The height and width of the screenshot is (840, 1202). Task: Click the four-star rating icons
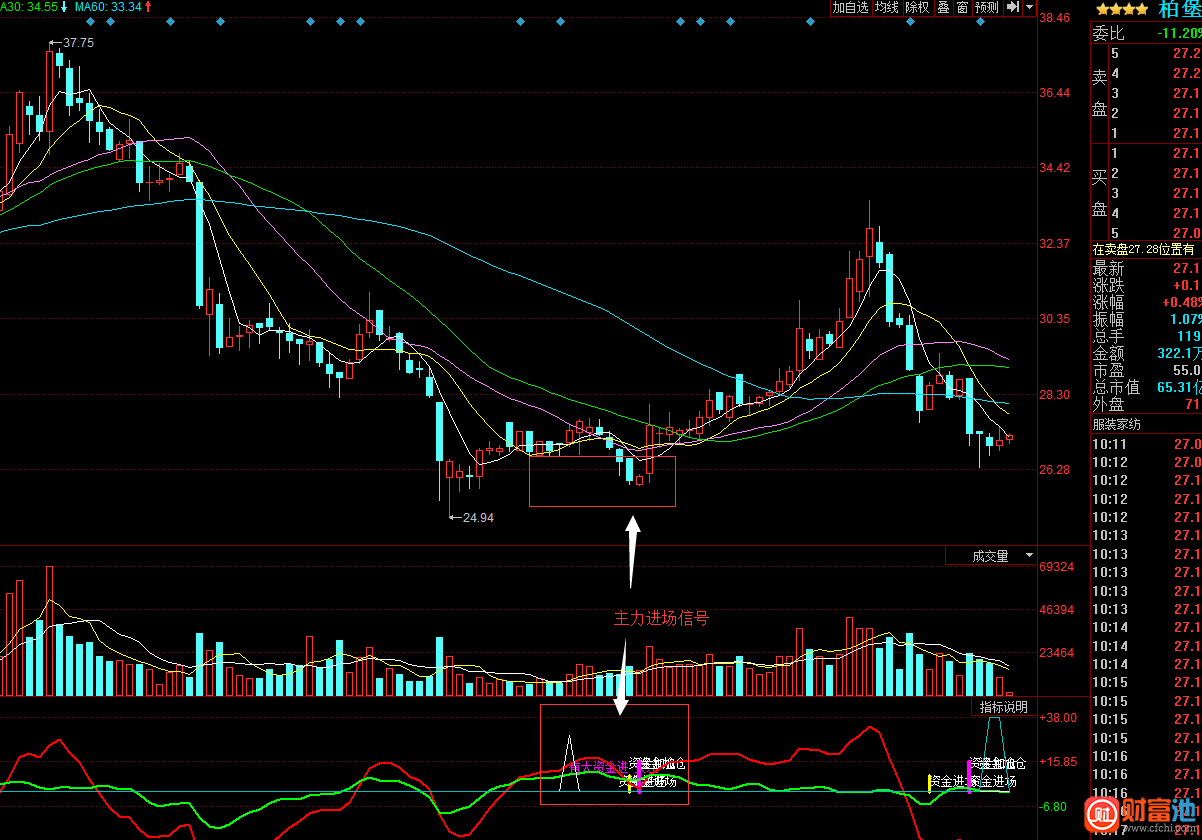pos(1121,9)
